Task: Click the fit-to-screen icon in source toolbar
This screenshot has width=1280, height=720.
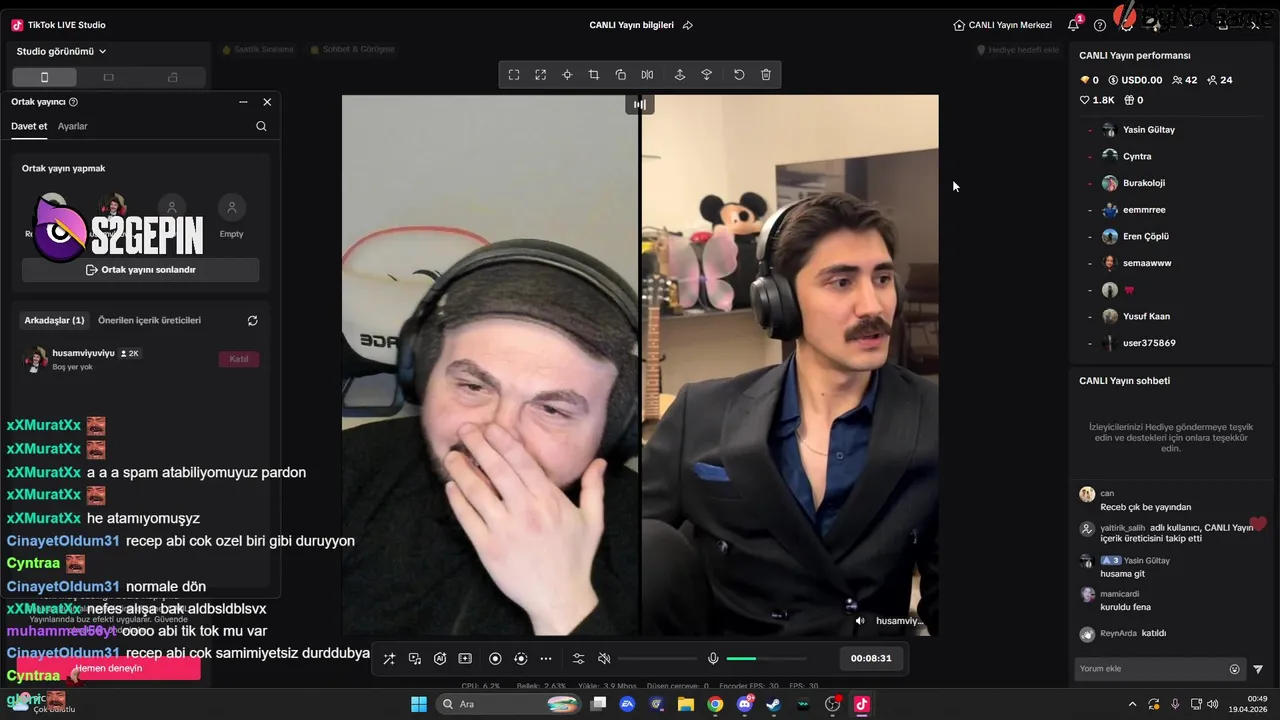Action: click(x=514, y=75)
